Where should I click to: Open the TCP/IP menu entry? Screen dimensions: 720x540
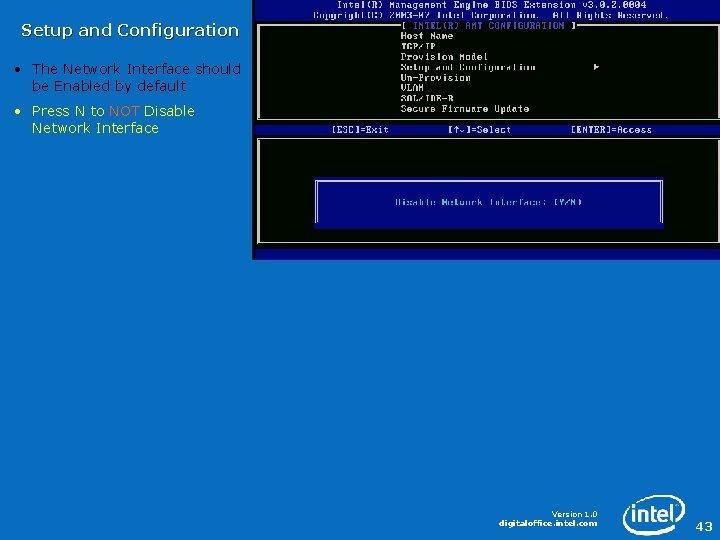coord(418,46)
